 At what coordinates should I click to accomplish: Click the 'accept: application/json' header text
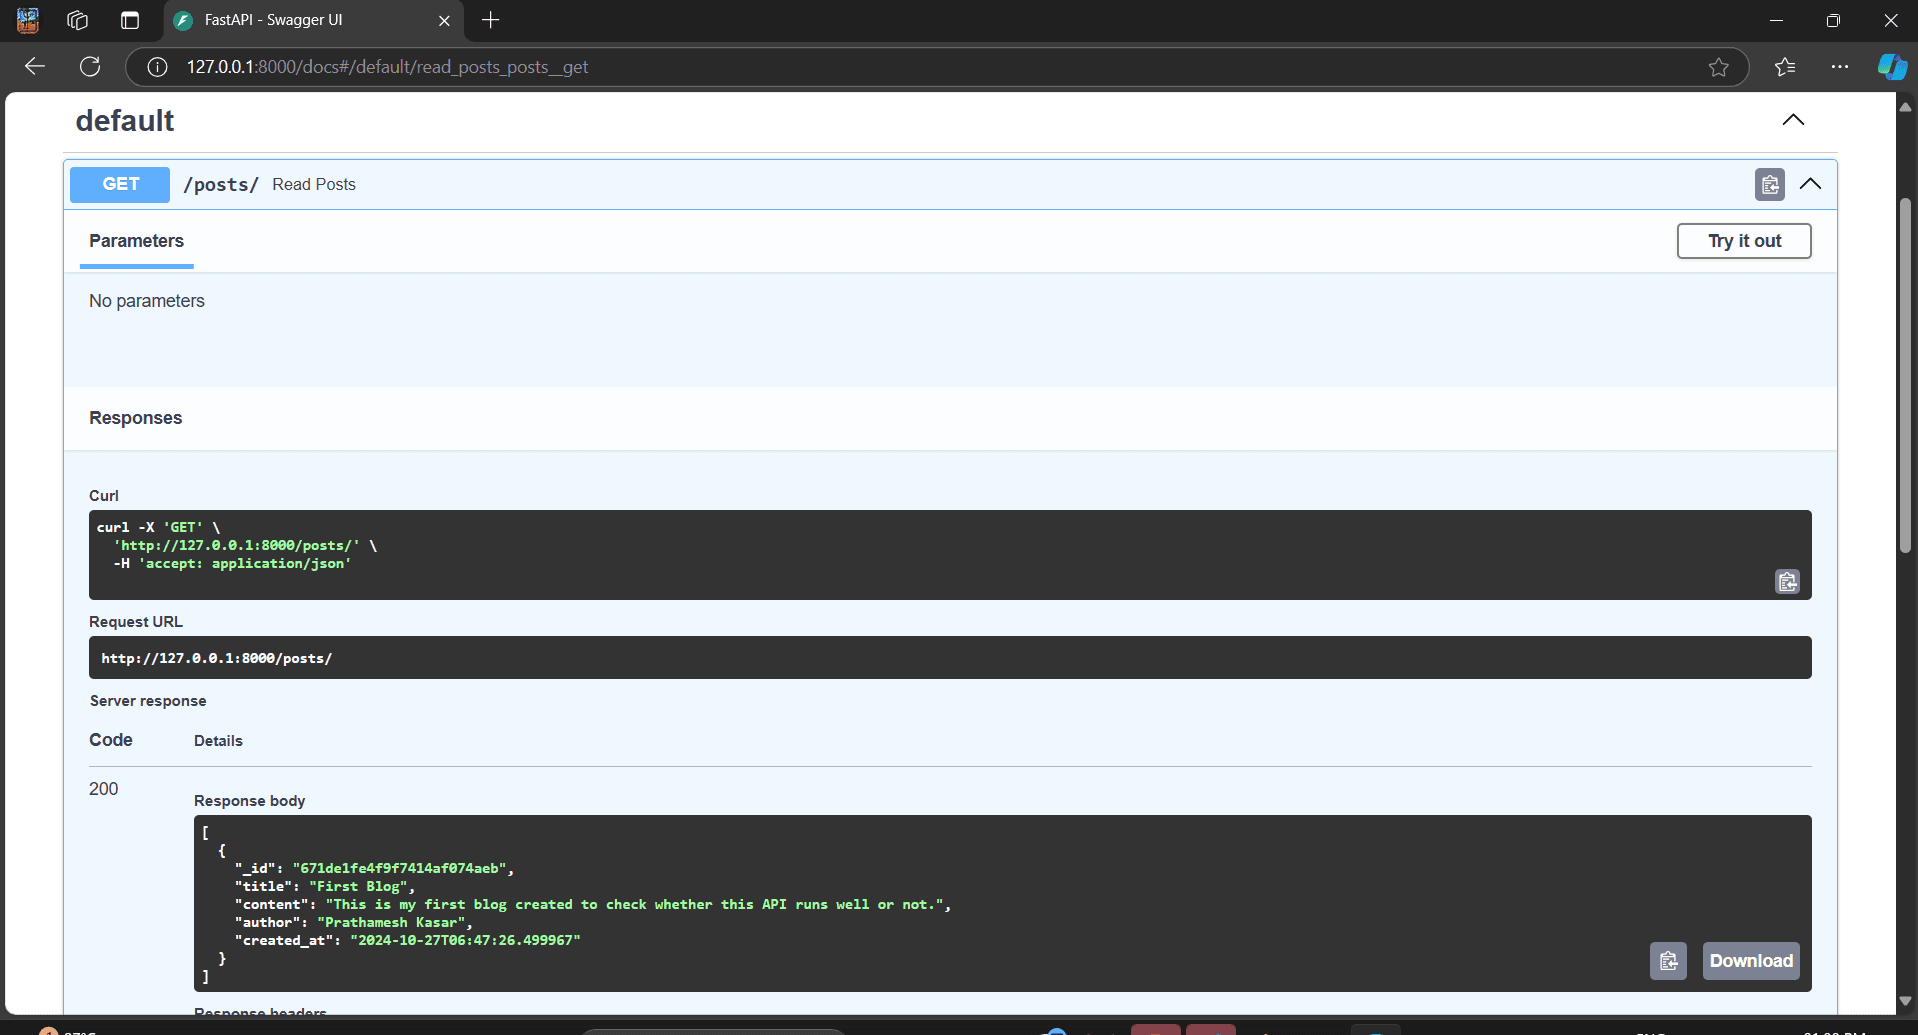click(x=244, y=563)
